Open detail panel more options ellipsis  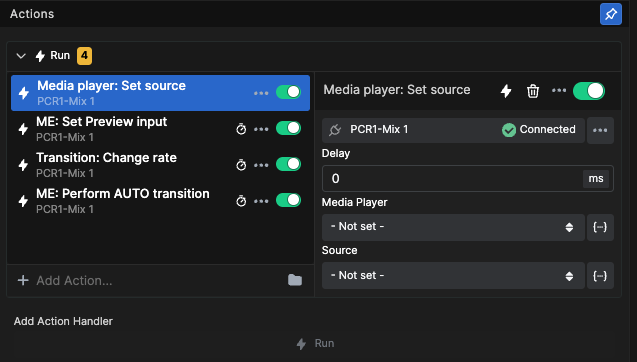559,90
